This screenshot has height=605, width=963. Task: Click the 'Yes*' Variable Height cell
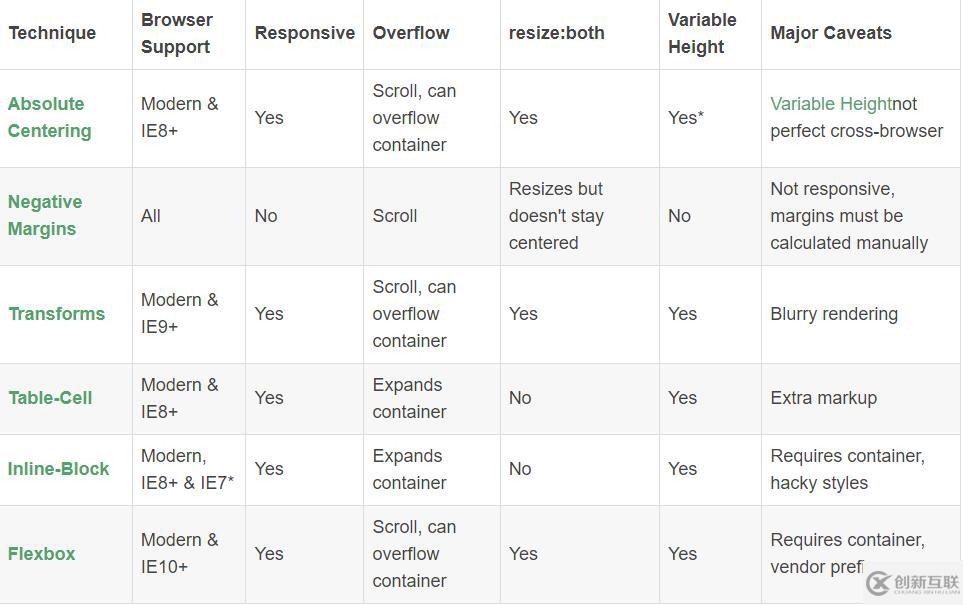(x=686, y=117)
